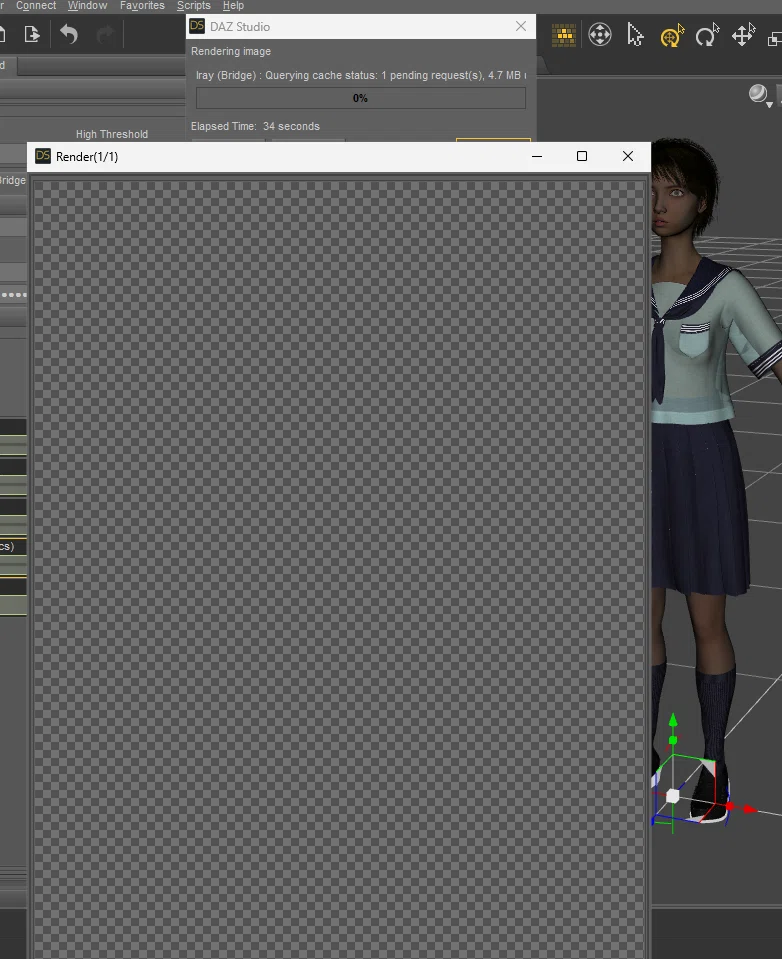Open the Scripts menu
Image resolution: width=782 pixels, height=959 pixels.
coord(193,6)
